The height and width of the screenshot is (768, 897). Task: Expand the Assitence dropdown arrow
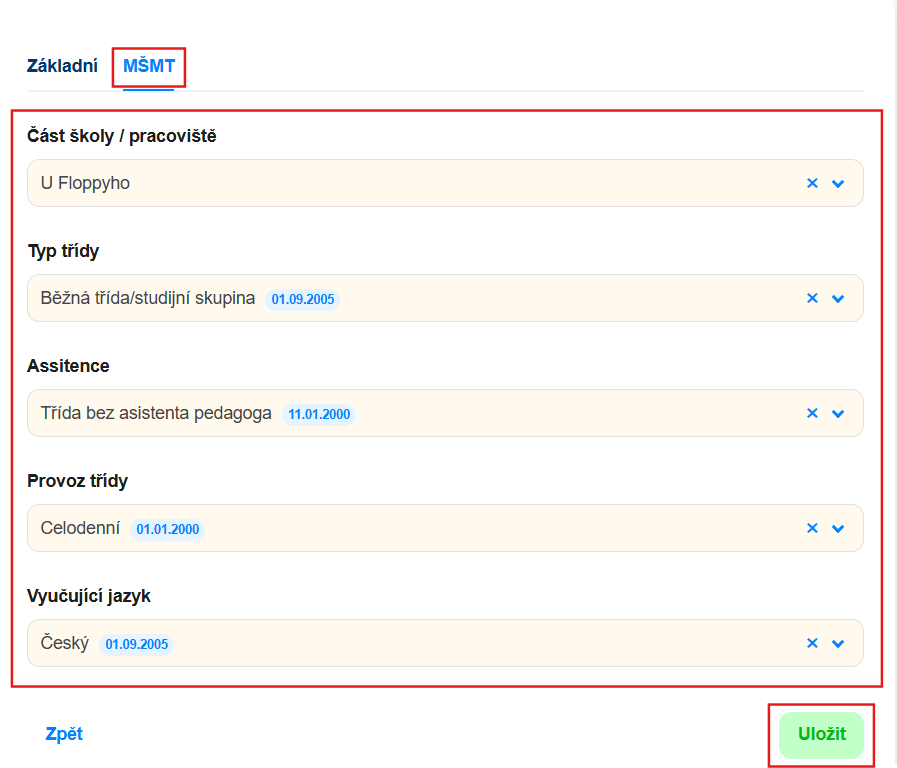click(x=838, y=413)
